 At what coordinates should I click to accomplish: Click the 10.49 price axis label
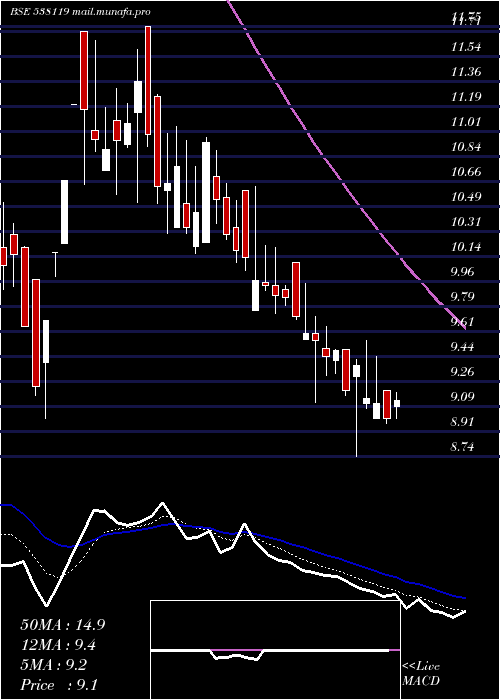coord(466,196)
